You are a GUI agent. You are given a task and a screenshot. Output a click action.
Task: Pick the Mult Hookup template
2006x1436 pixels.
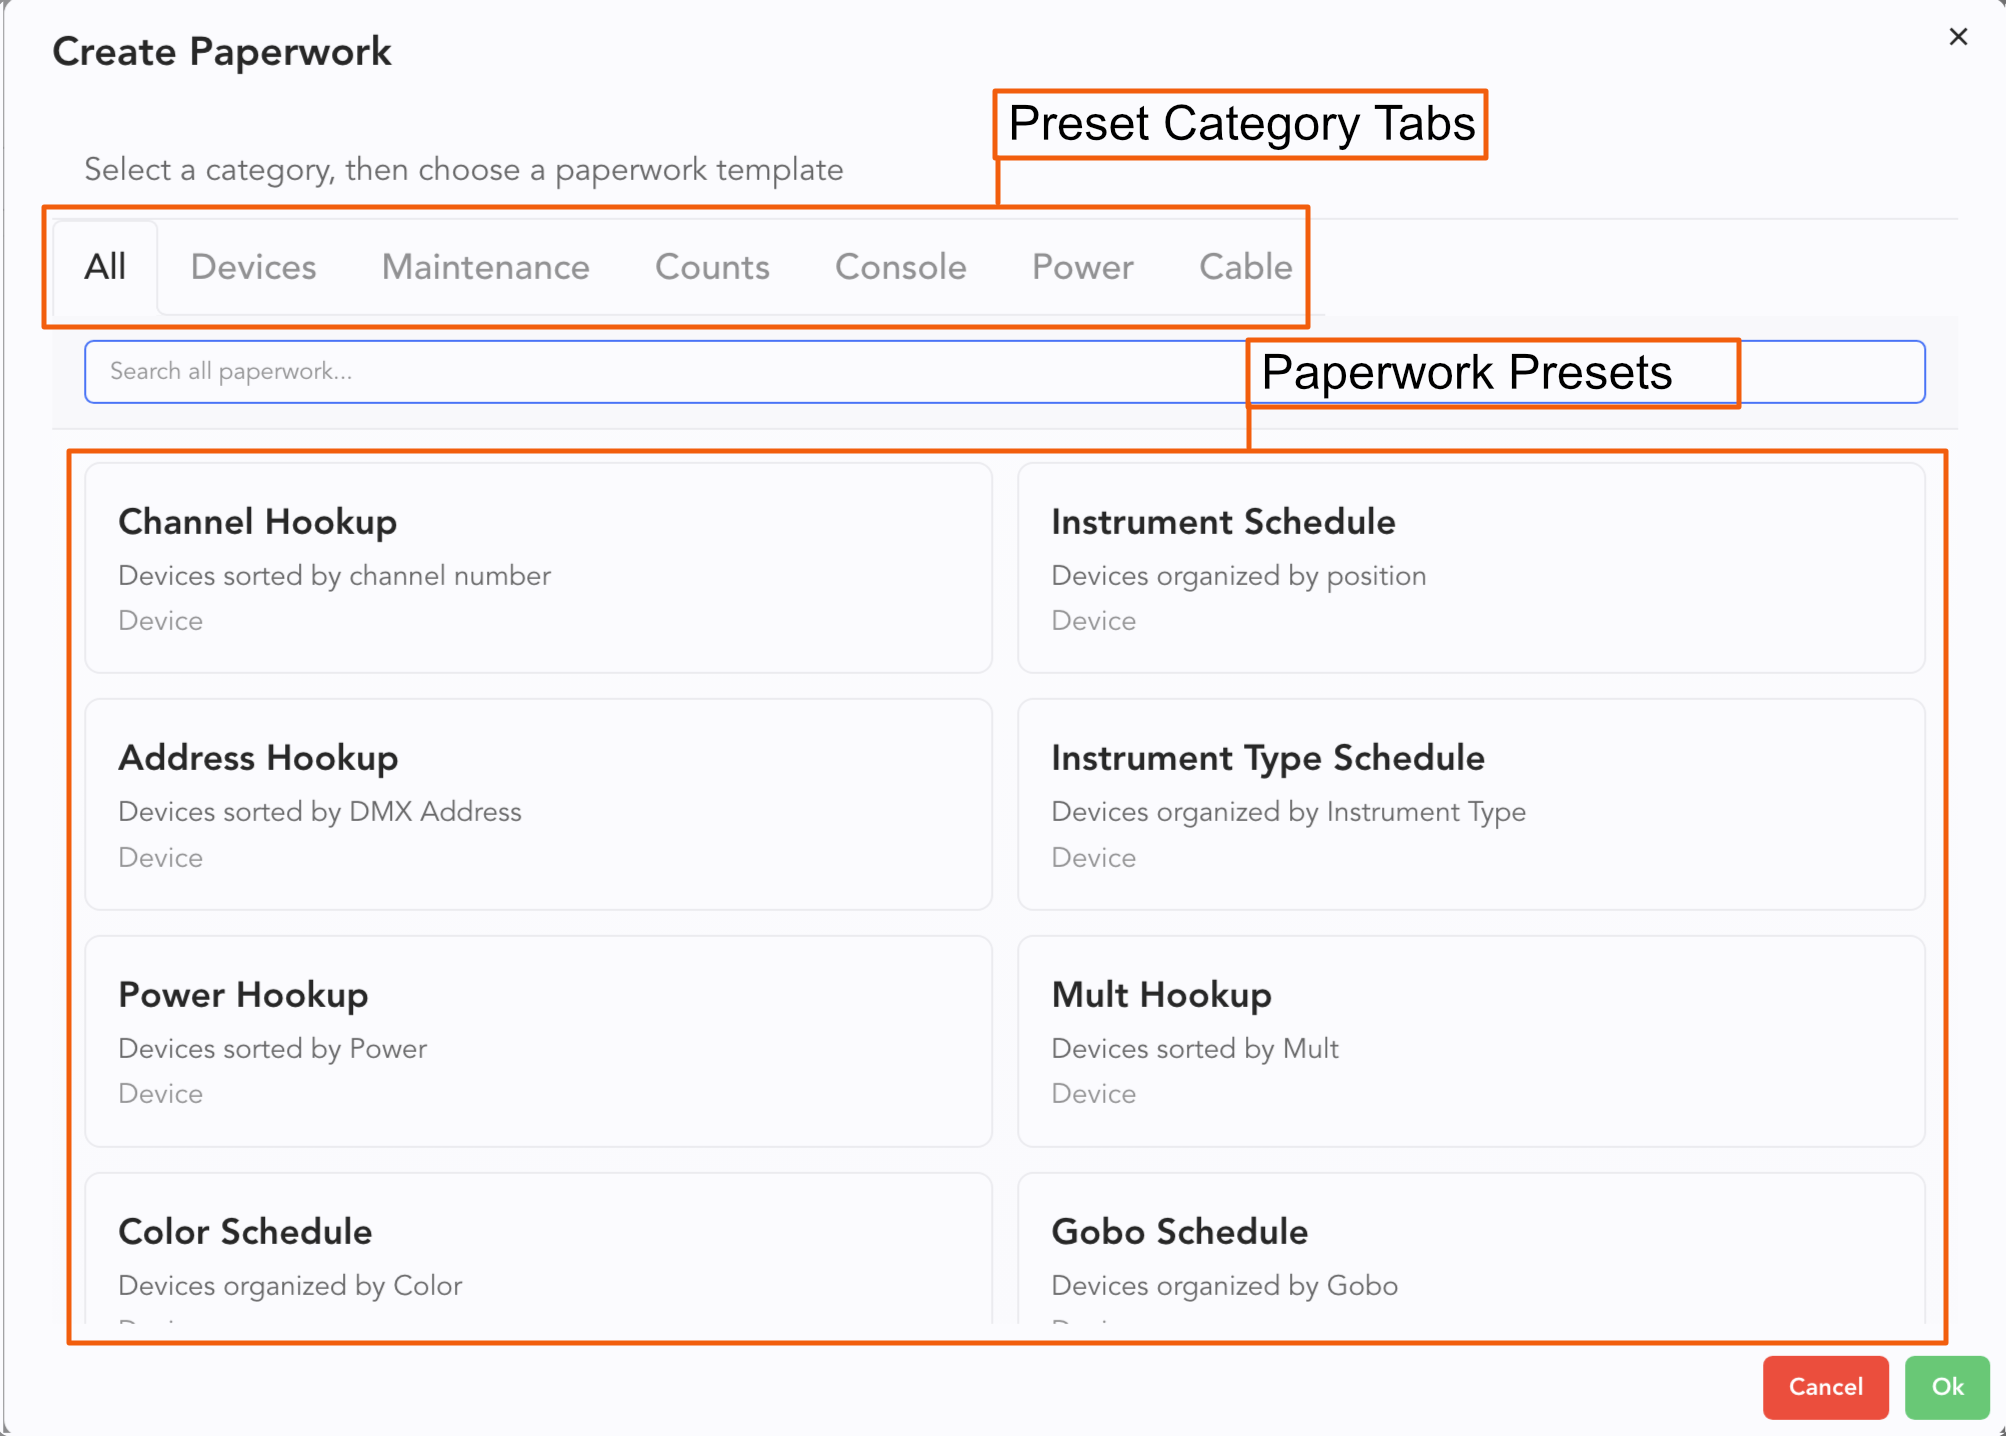point(1470,1040)
